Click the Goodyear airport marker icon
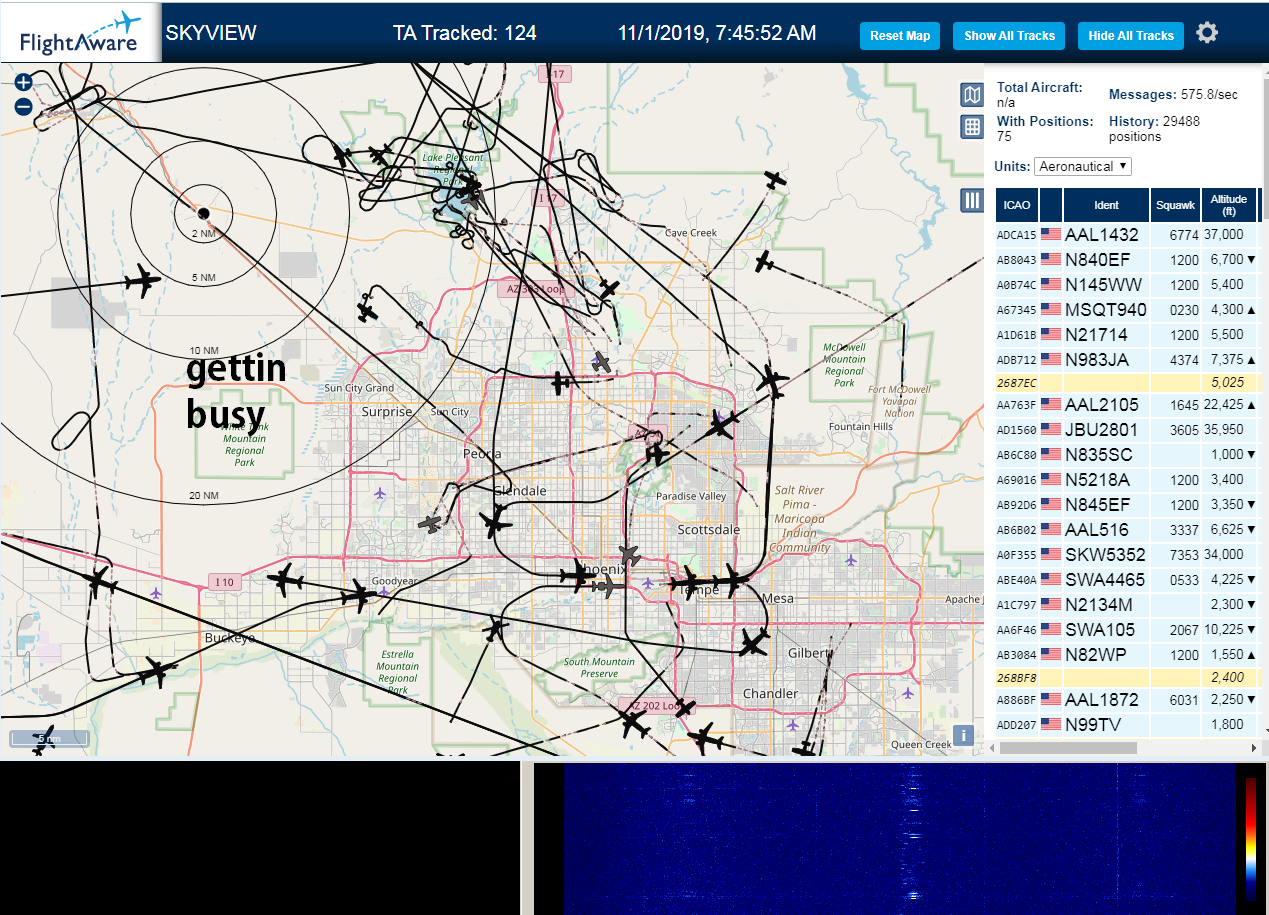This screenshot has height=915, width=1269. point(384,591)
